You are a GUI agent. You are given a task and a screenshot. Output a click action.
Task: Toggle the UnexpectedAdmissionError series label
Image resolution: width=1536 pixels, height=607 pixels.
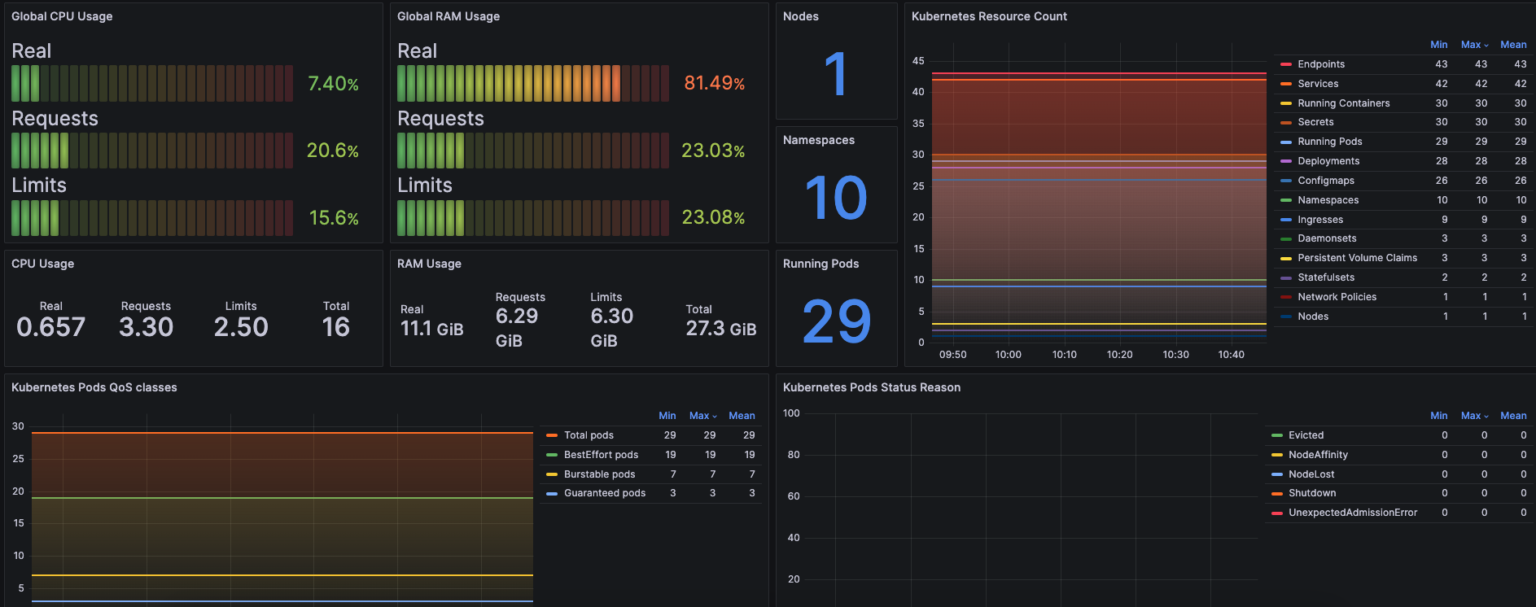(1353, 513)
